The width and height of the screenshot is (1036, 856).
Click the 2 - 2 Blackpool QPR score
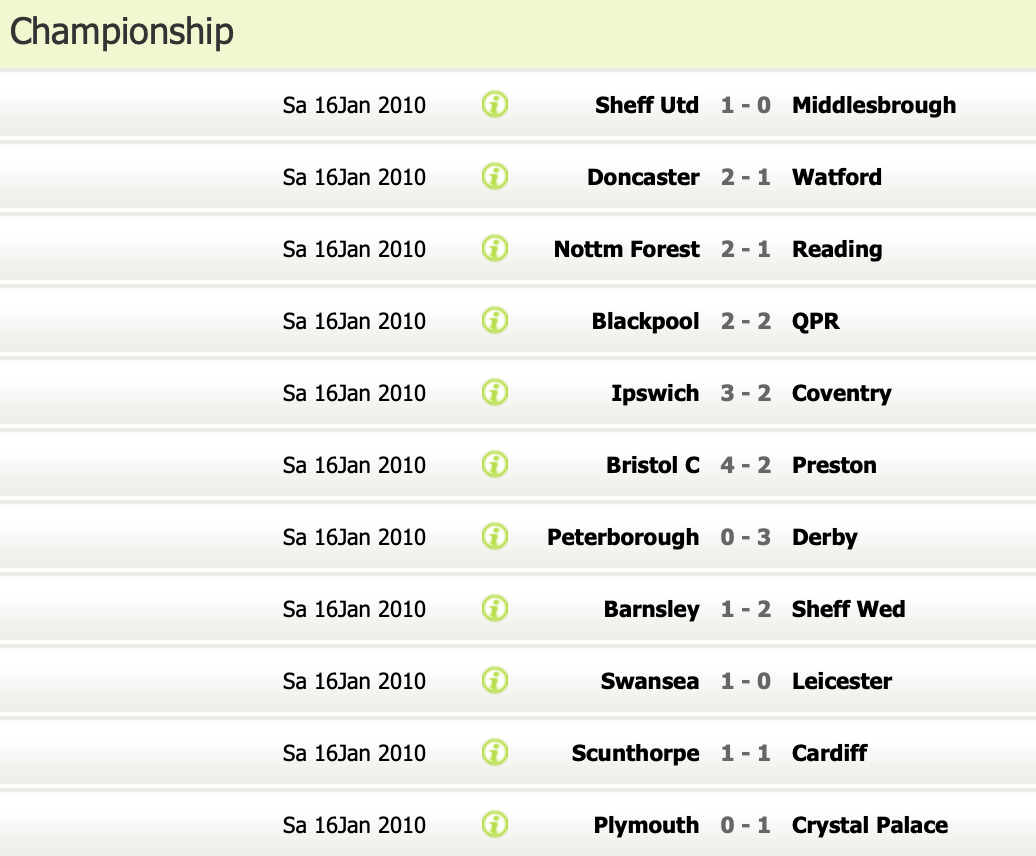(746, 321)
